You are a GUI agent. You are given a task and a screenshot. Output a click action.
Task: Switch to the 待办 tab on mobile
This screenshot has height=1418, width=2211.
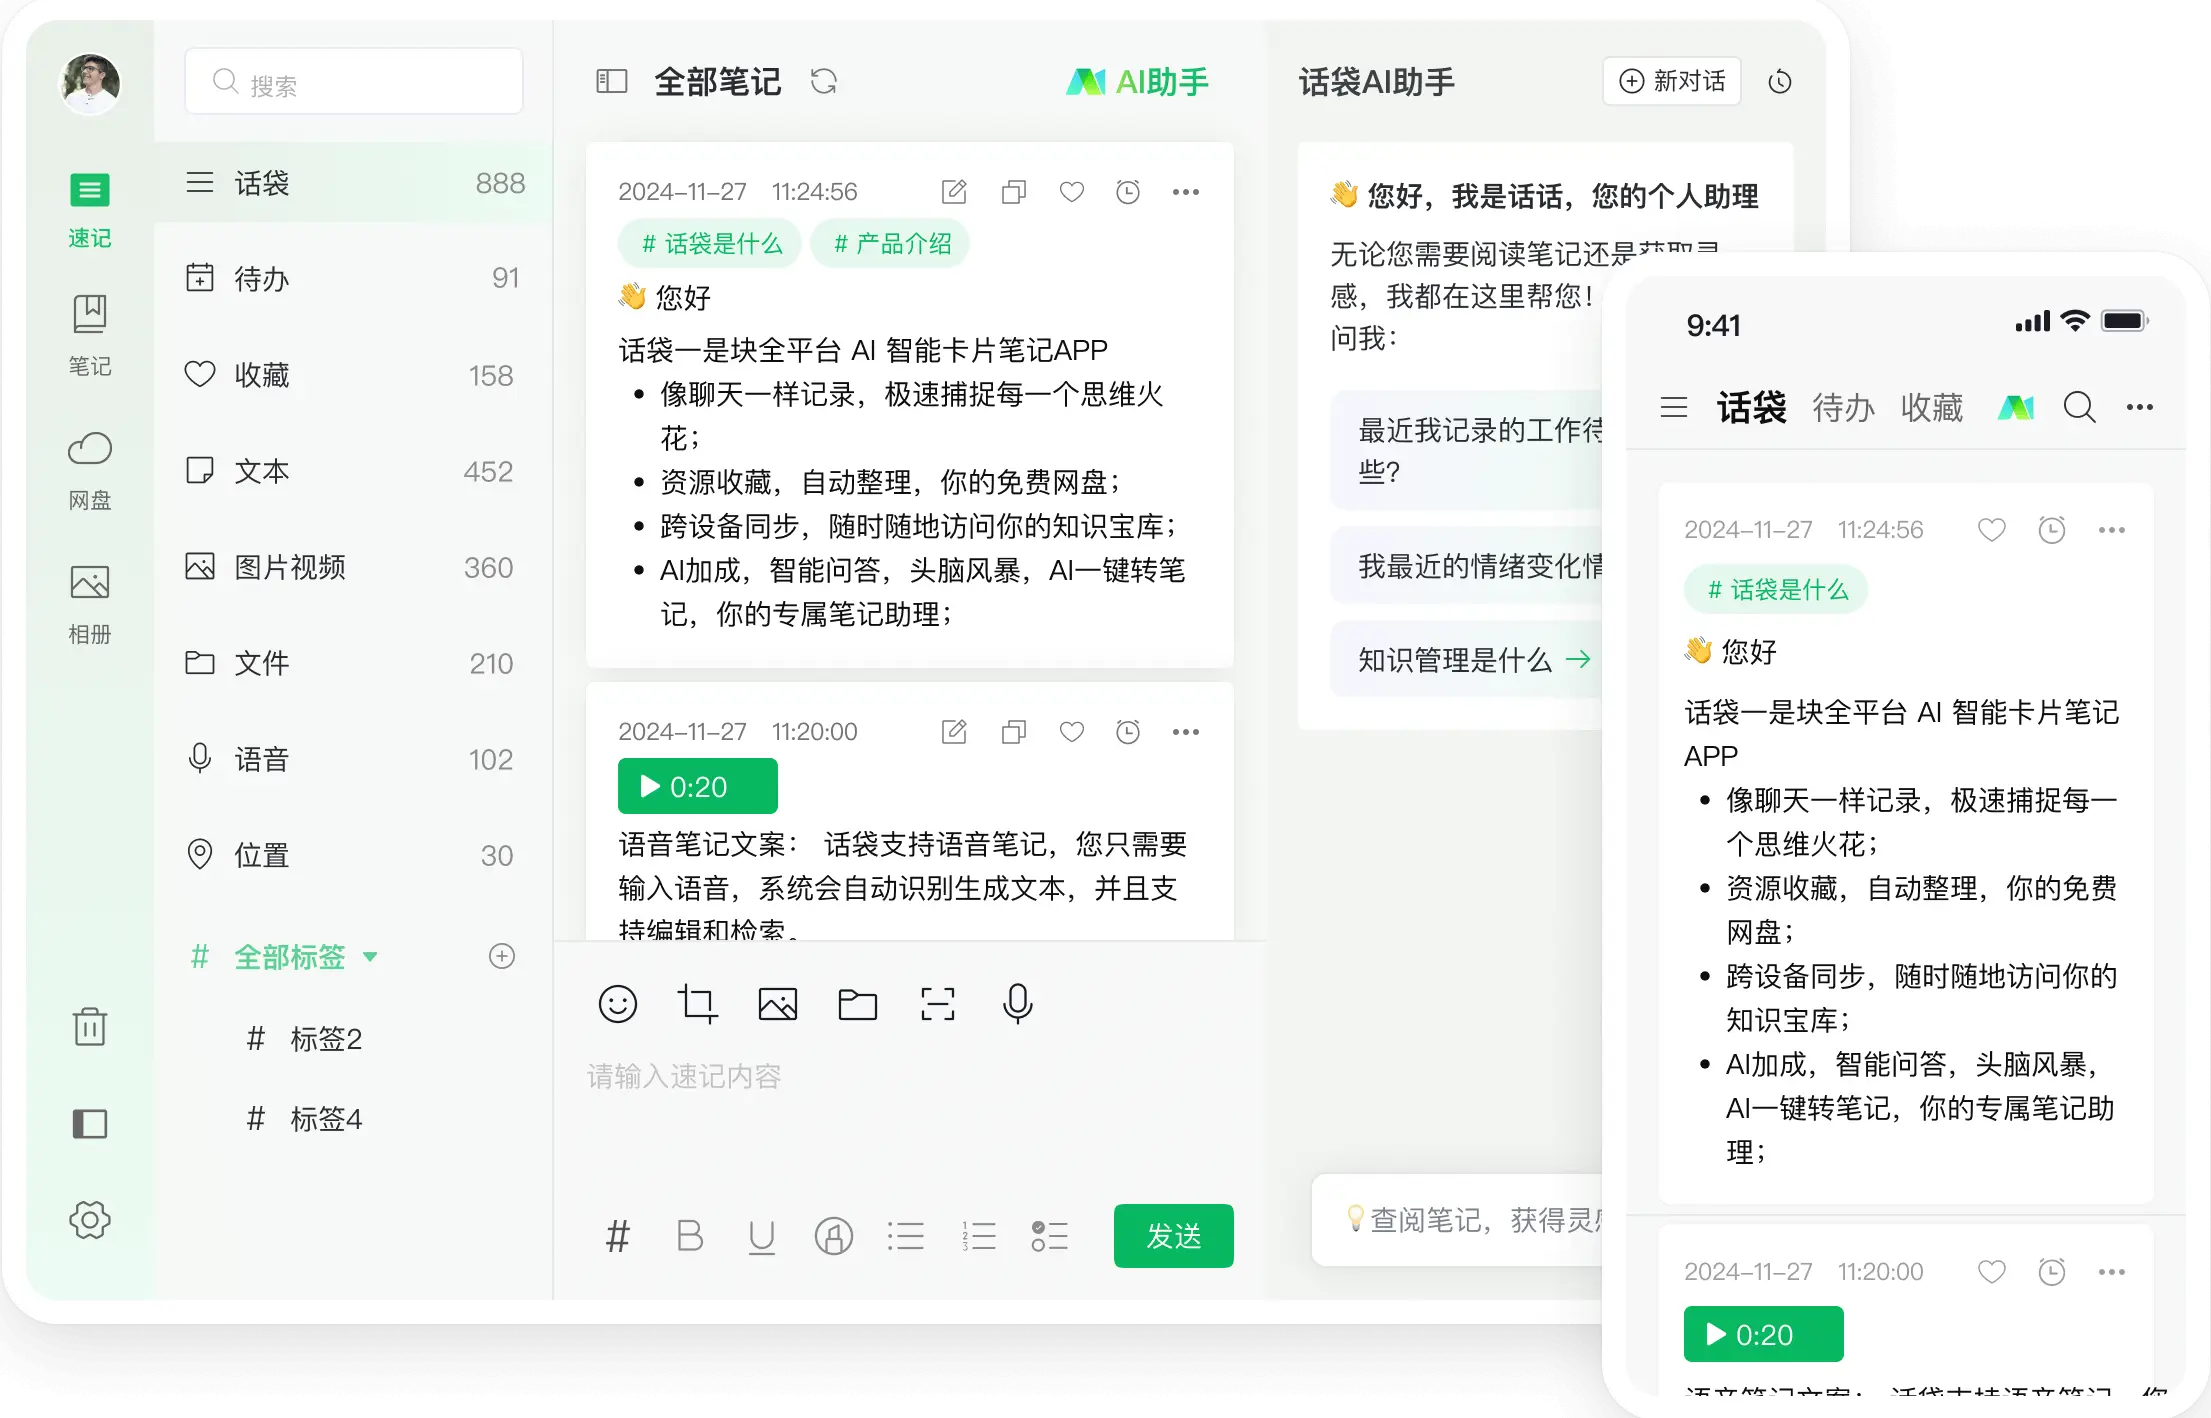pos(1843,408)
